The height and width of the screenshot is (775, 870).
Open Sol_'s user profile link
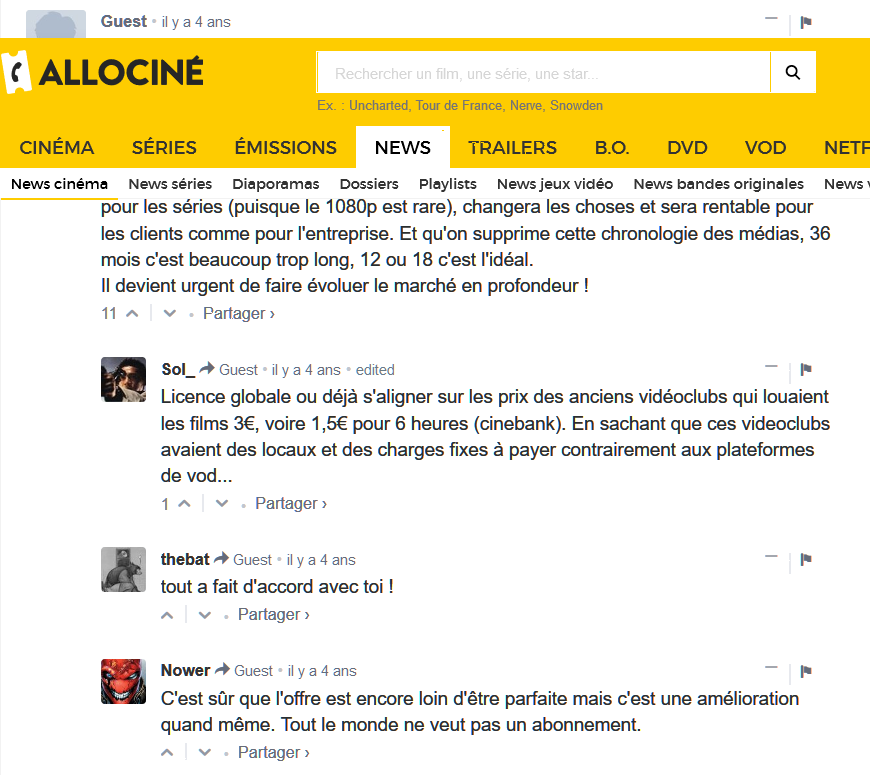click(178, 369)
